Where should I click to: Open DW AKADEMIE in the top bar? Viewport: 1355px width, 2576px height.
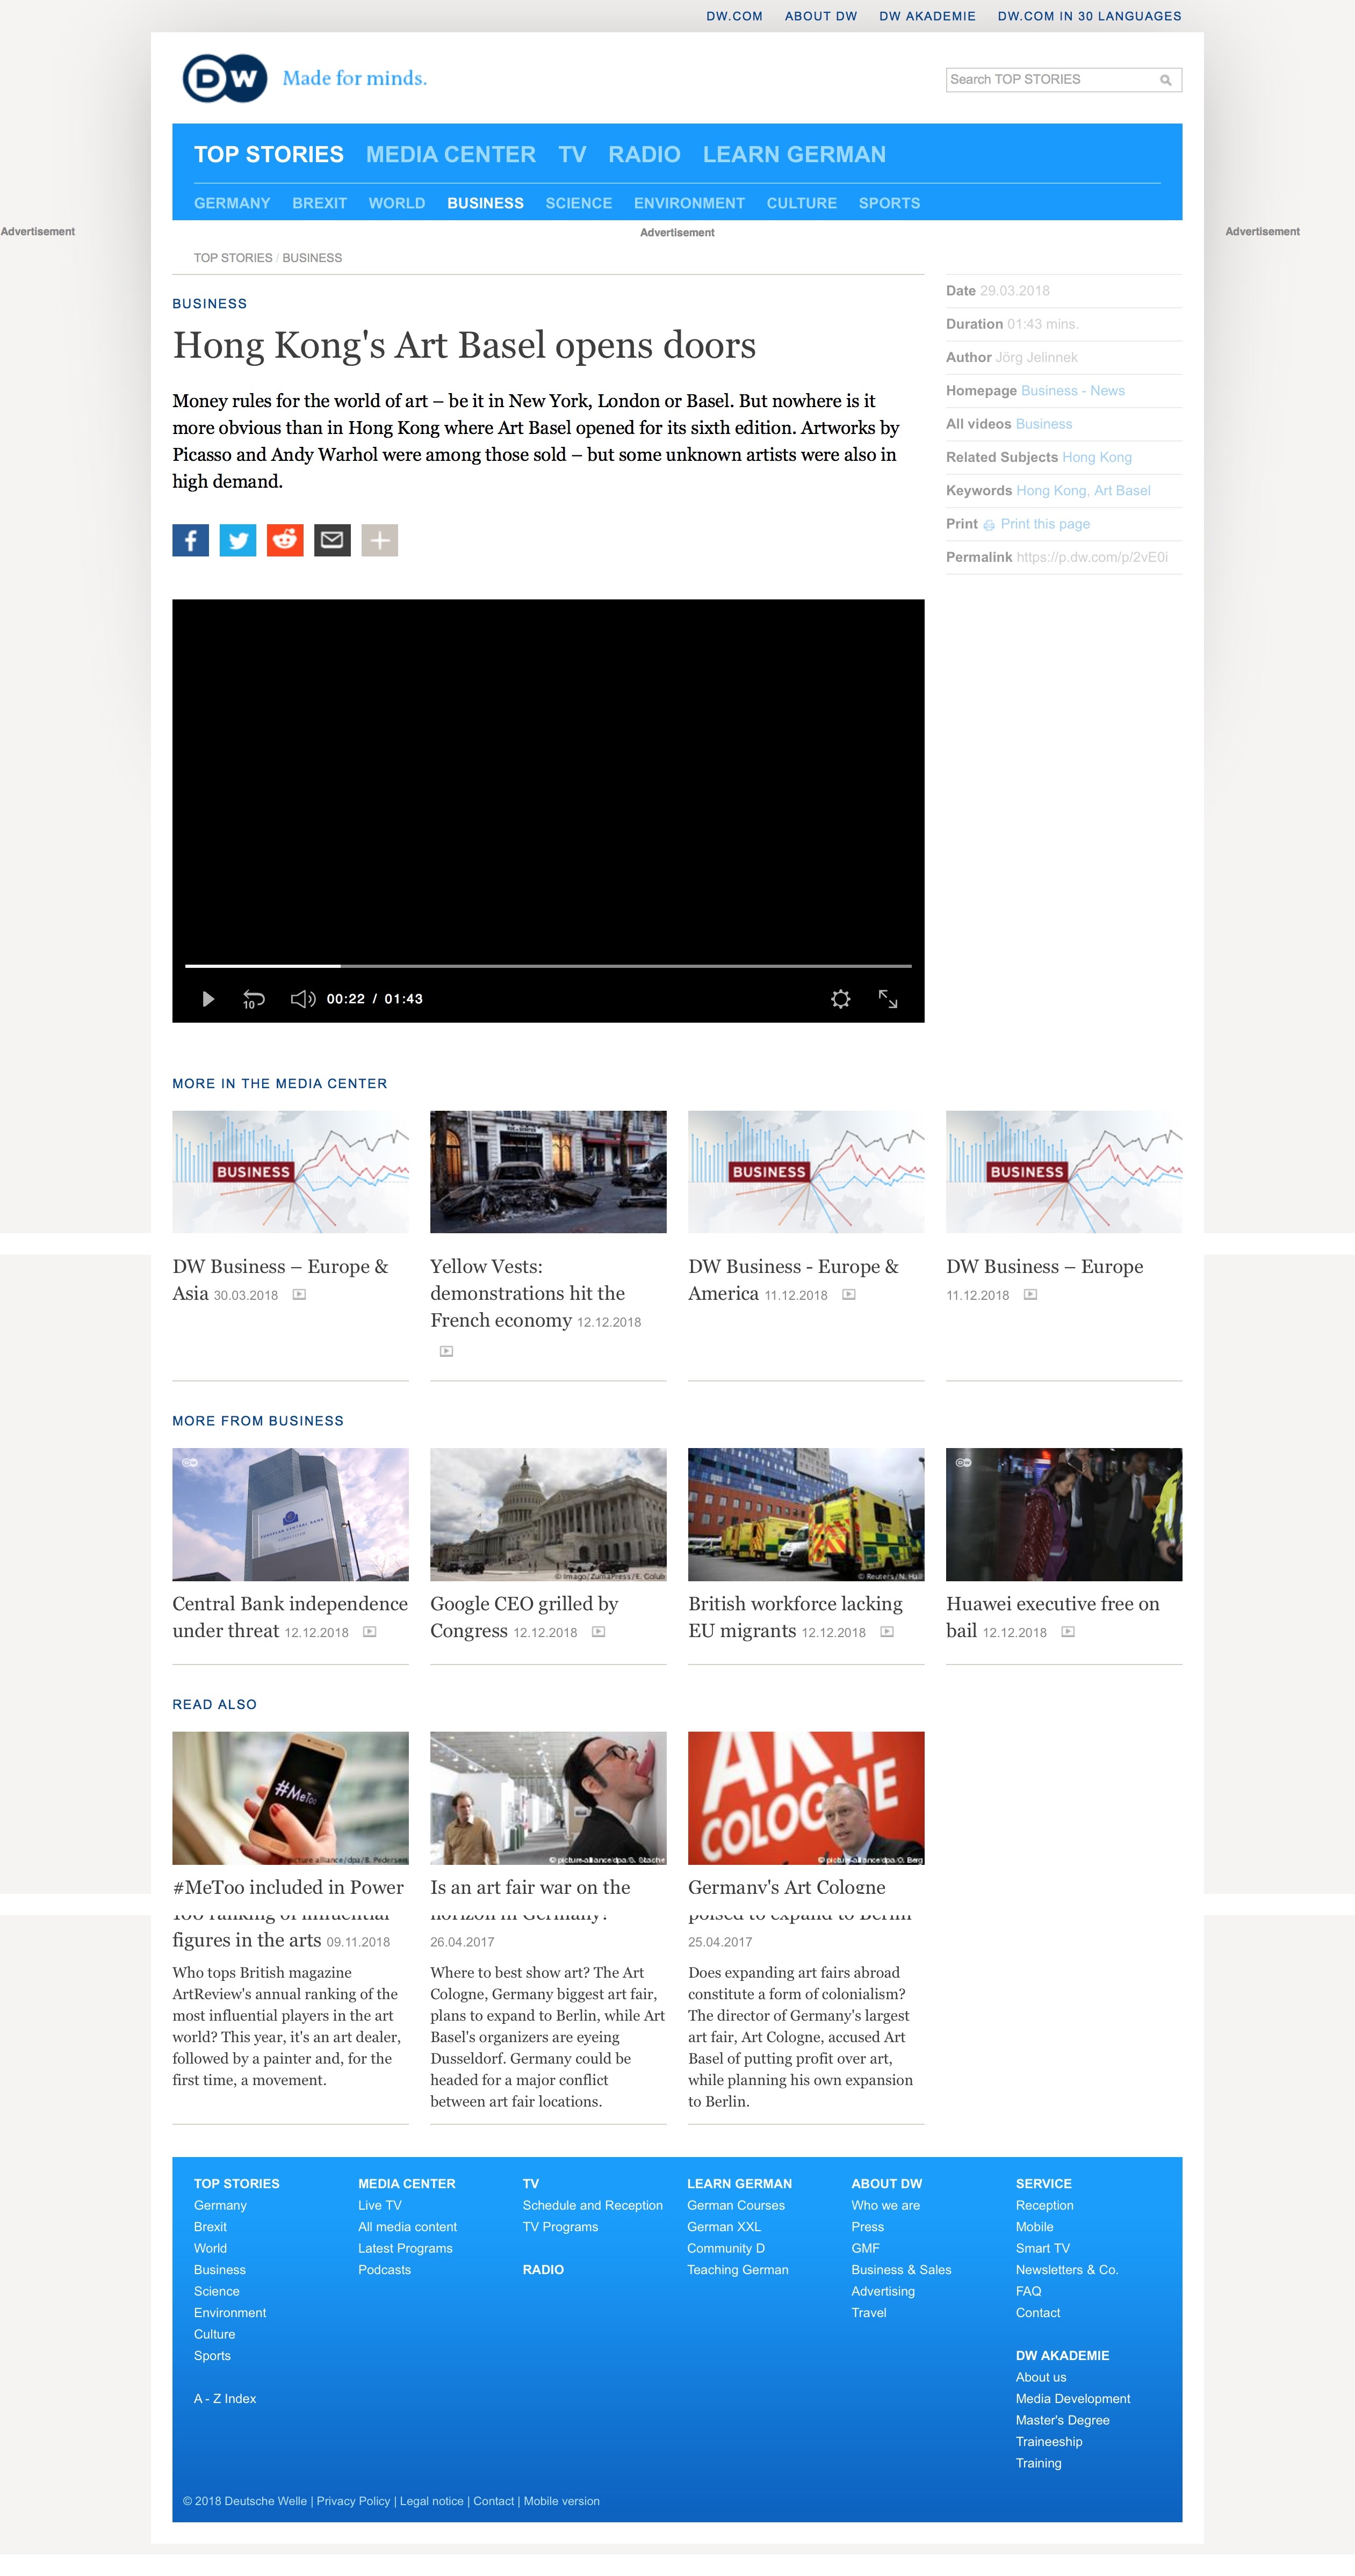click(927, 16)
